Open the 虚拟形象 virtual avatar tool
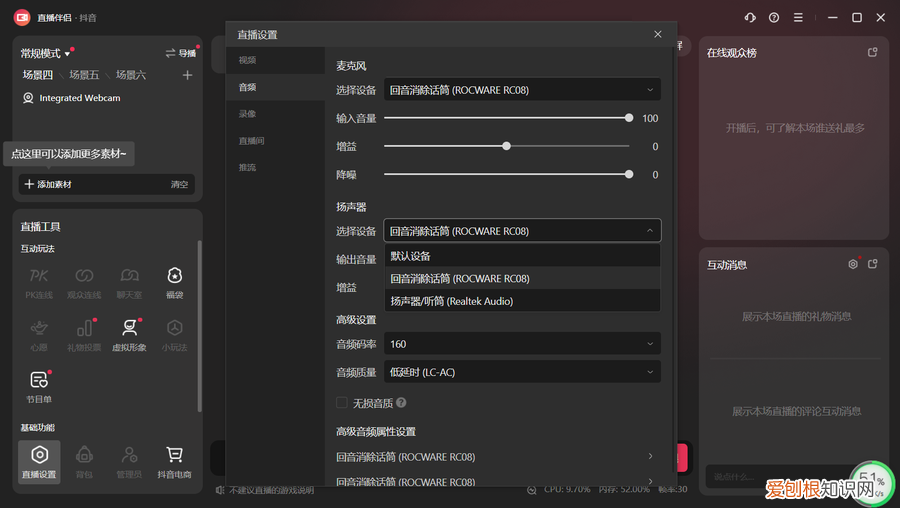Image resolution: width=900 pixels, height=508 pixels. (129, 335)
